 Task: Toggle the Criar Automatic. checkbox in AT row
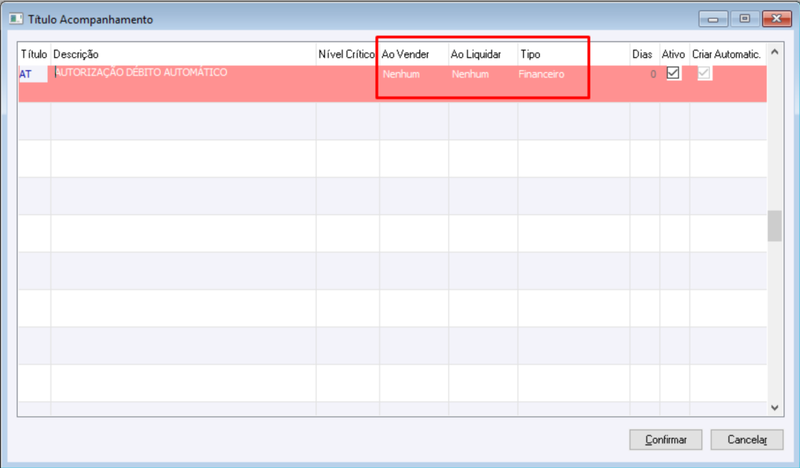704,73
